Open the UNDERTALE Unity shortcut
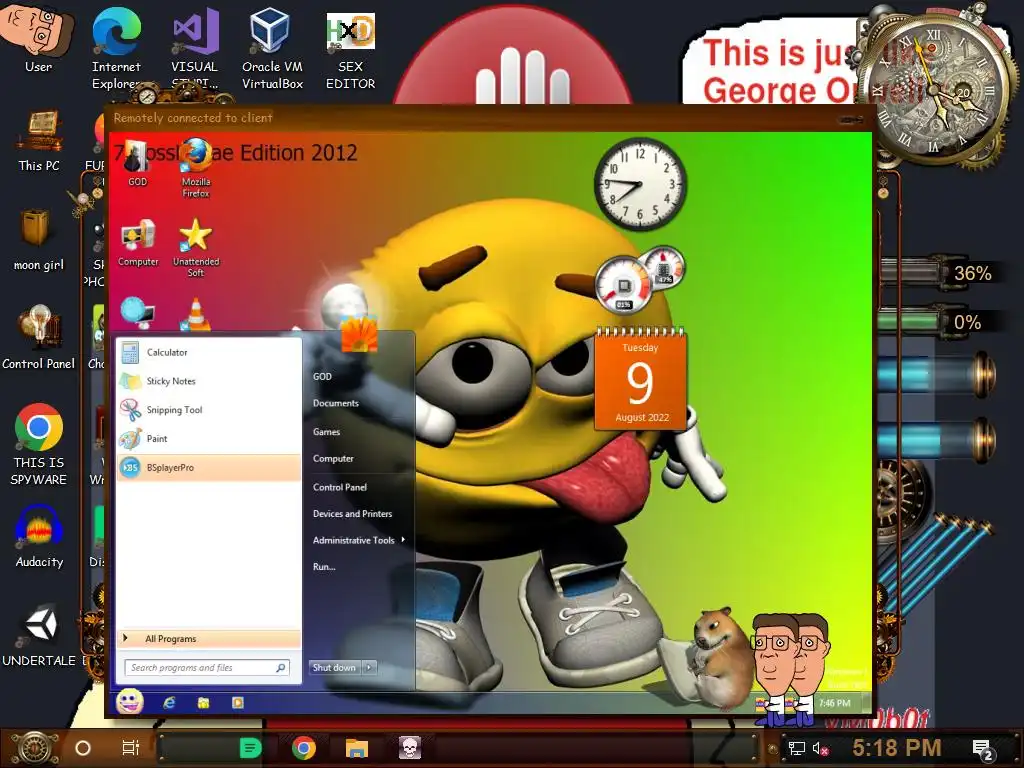This screenshot has width=1024, height=768. point(39,635)
